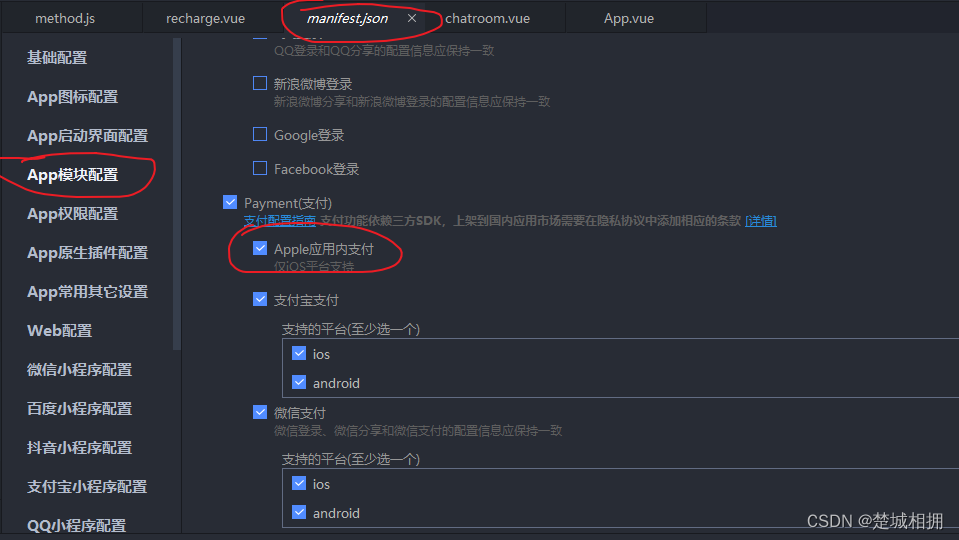
Task: Click the sidebar vertical scrollbar
Action: (x=177, y=194)
